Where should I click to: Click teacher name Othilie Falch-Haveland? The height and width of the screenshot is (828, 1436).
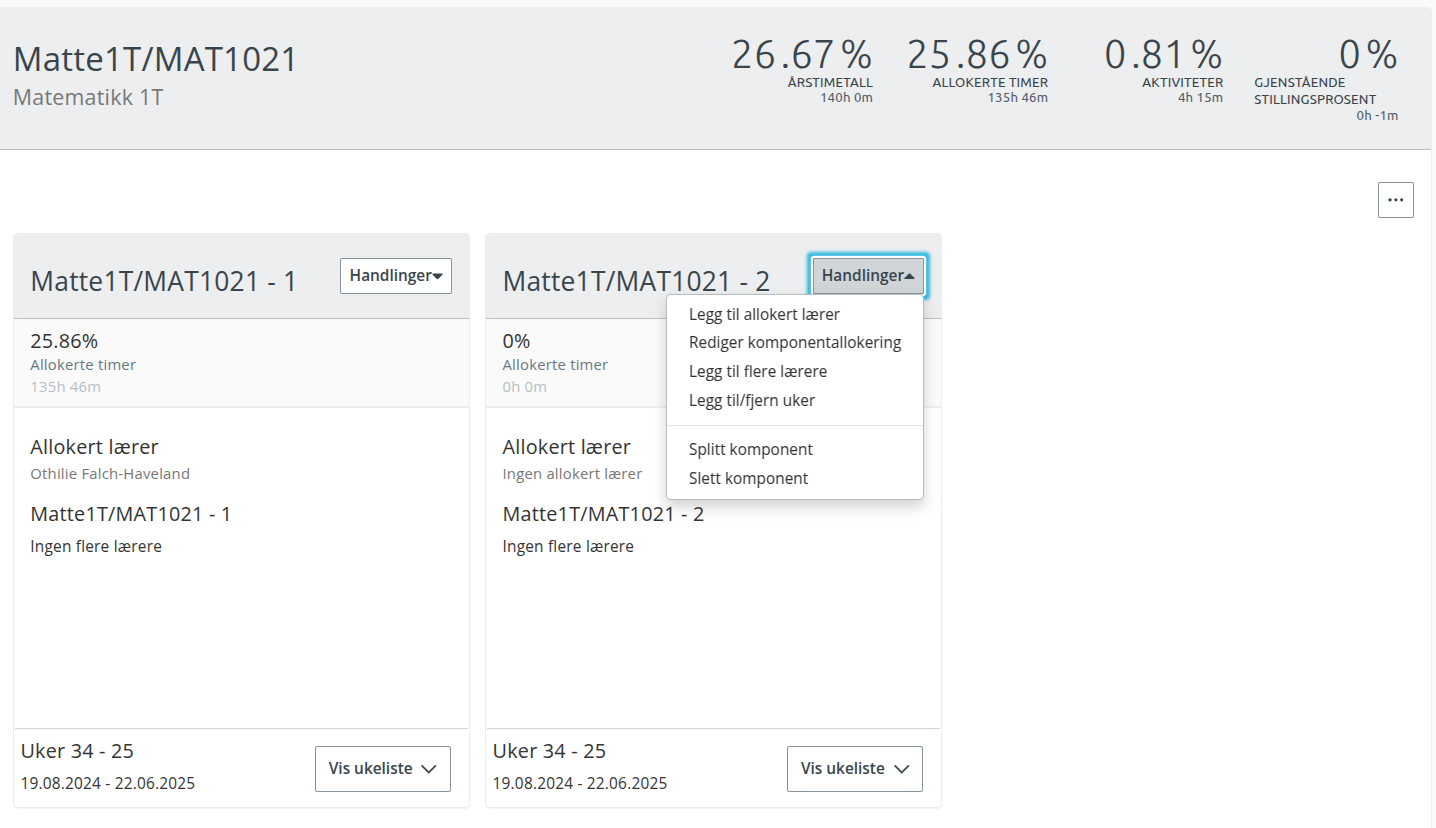click(110, 474)
